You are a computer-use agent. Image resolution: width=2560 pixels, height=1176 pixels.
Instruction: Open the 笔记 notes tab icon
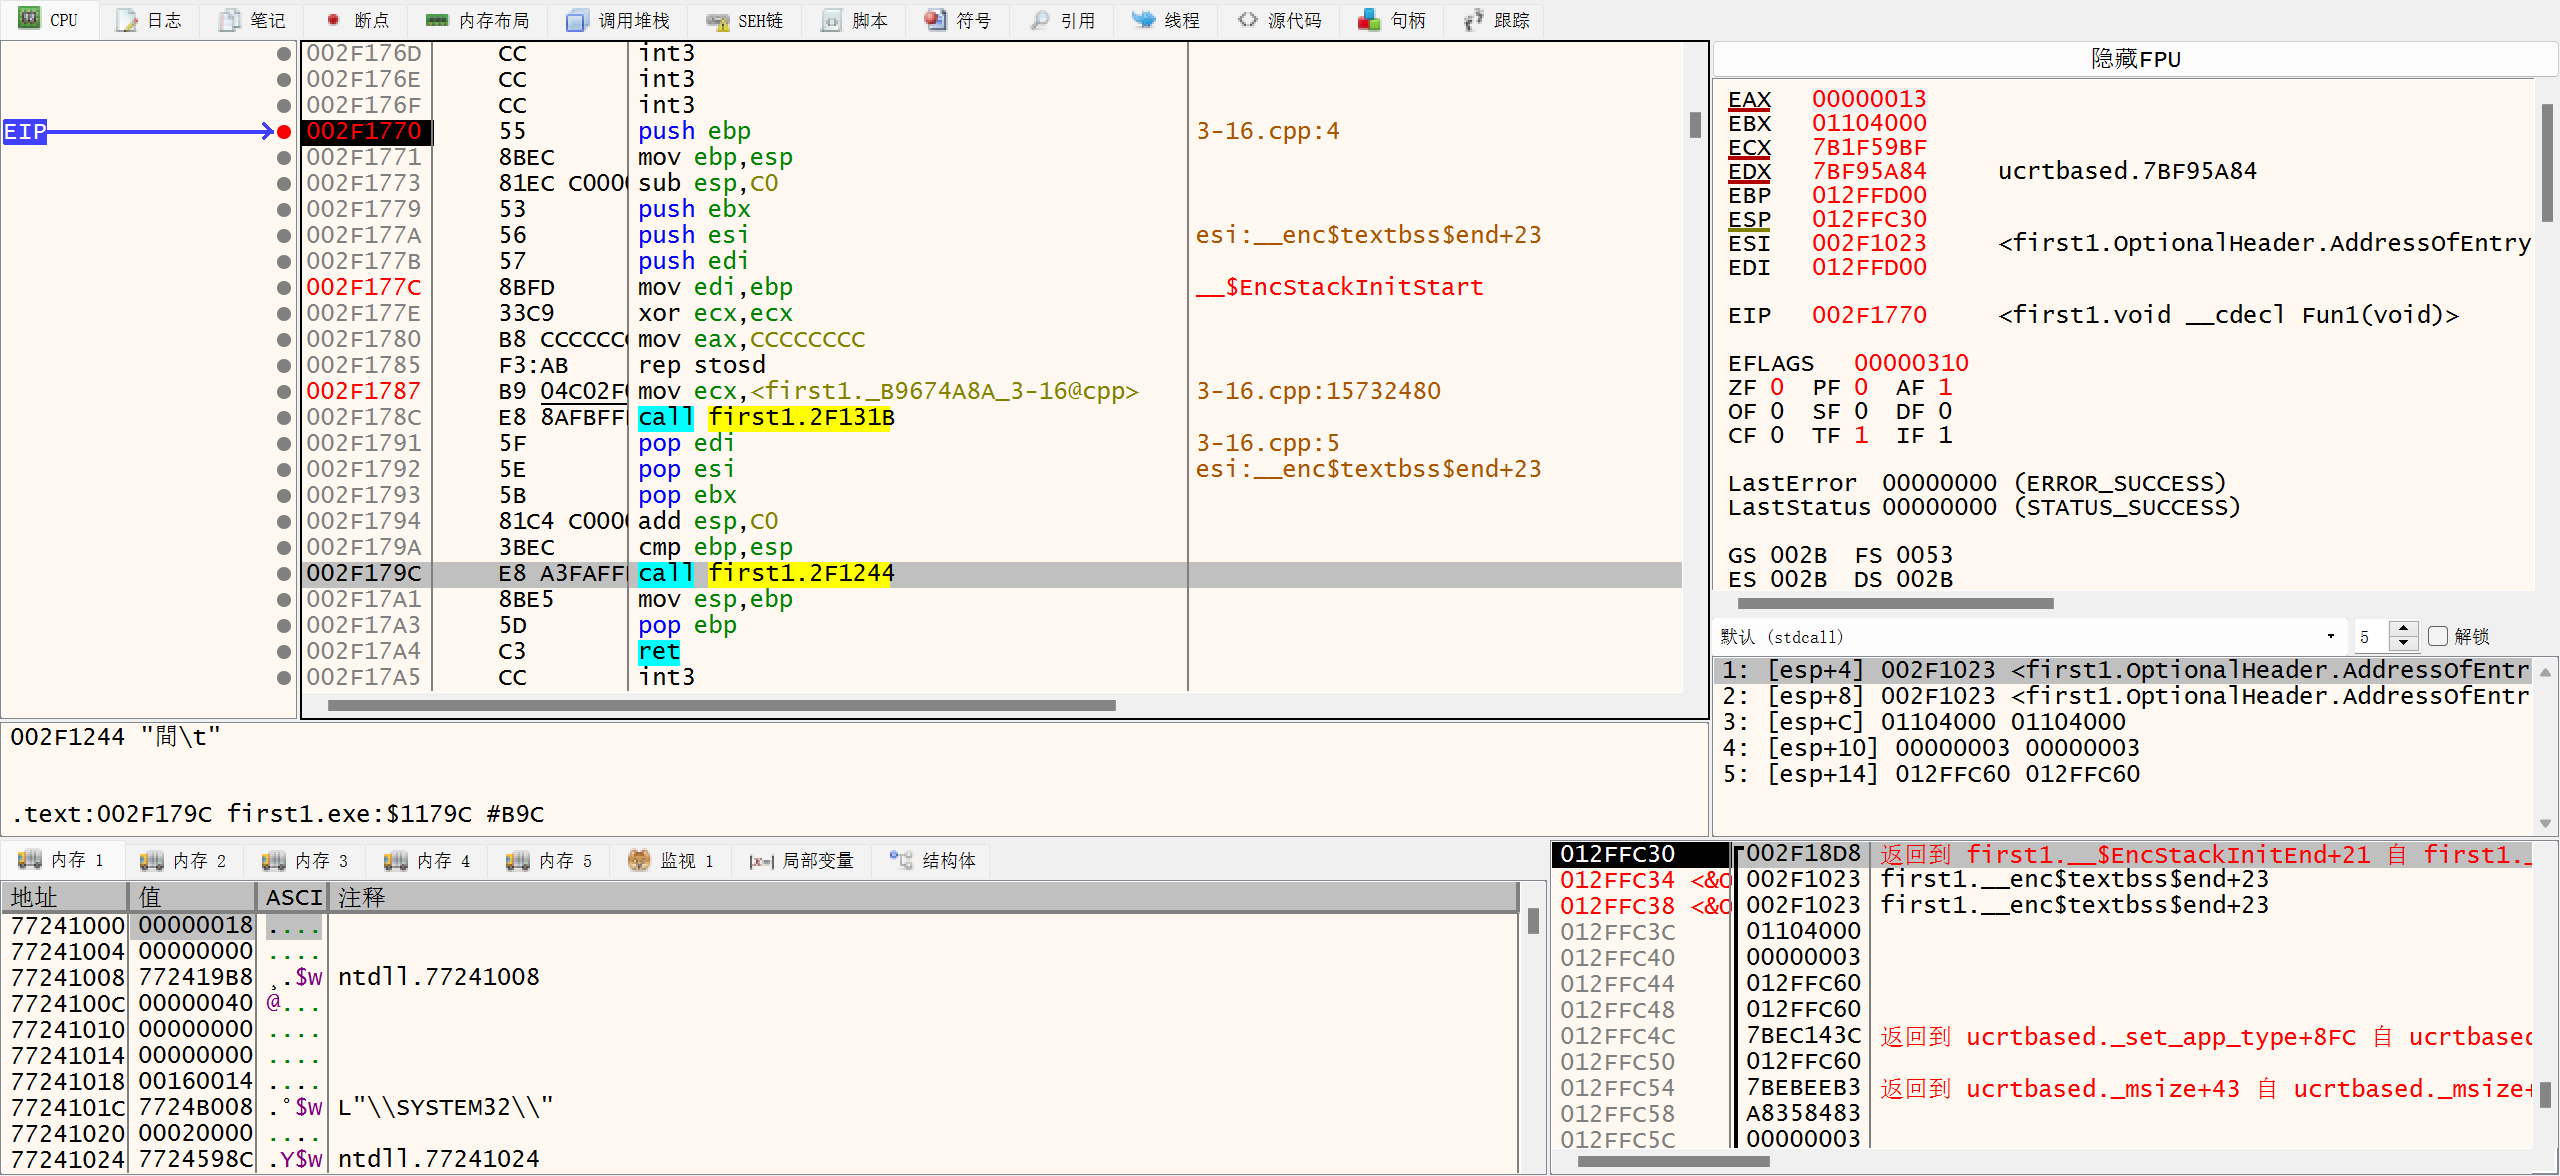click(230, 20)
